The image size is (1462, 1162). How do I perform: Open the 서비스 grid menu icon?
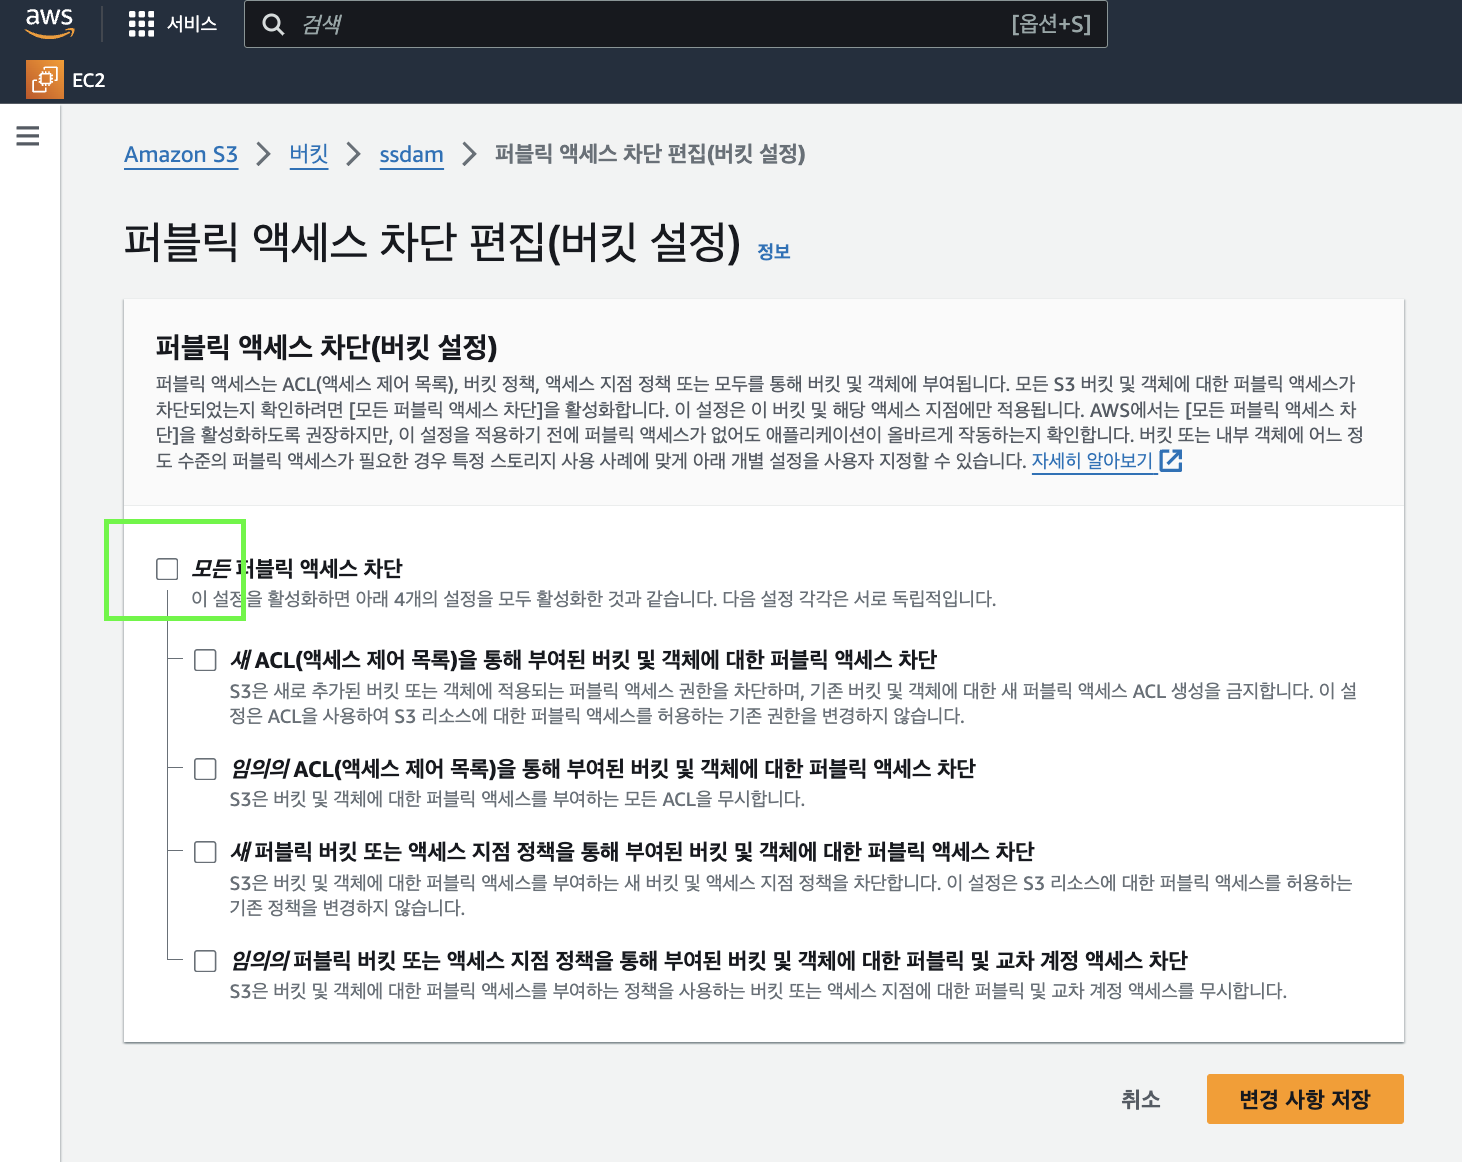click(141, 24)
